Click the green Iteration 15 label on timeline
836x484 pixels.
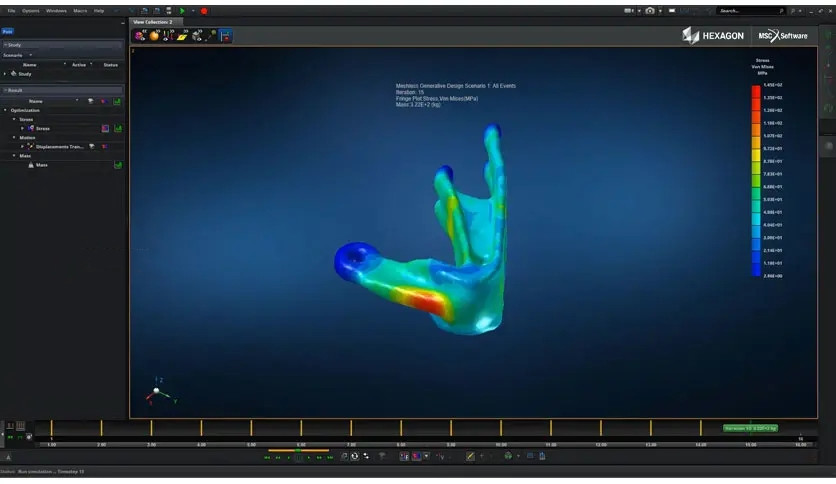[750, 428]
